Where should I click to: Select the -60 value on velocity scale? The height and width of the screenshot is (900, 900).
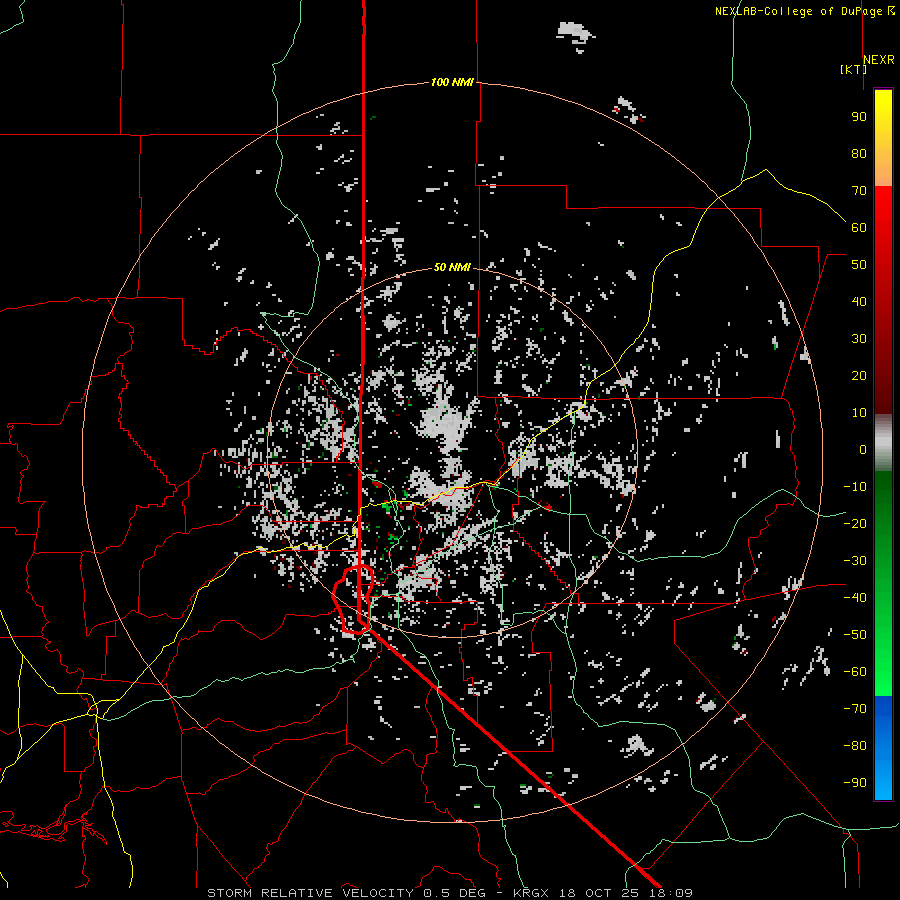(x=855, y=672)
